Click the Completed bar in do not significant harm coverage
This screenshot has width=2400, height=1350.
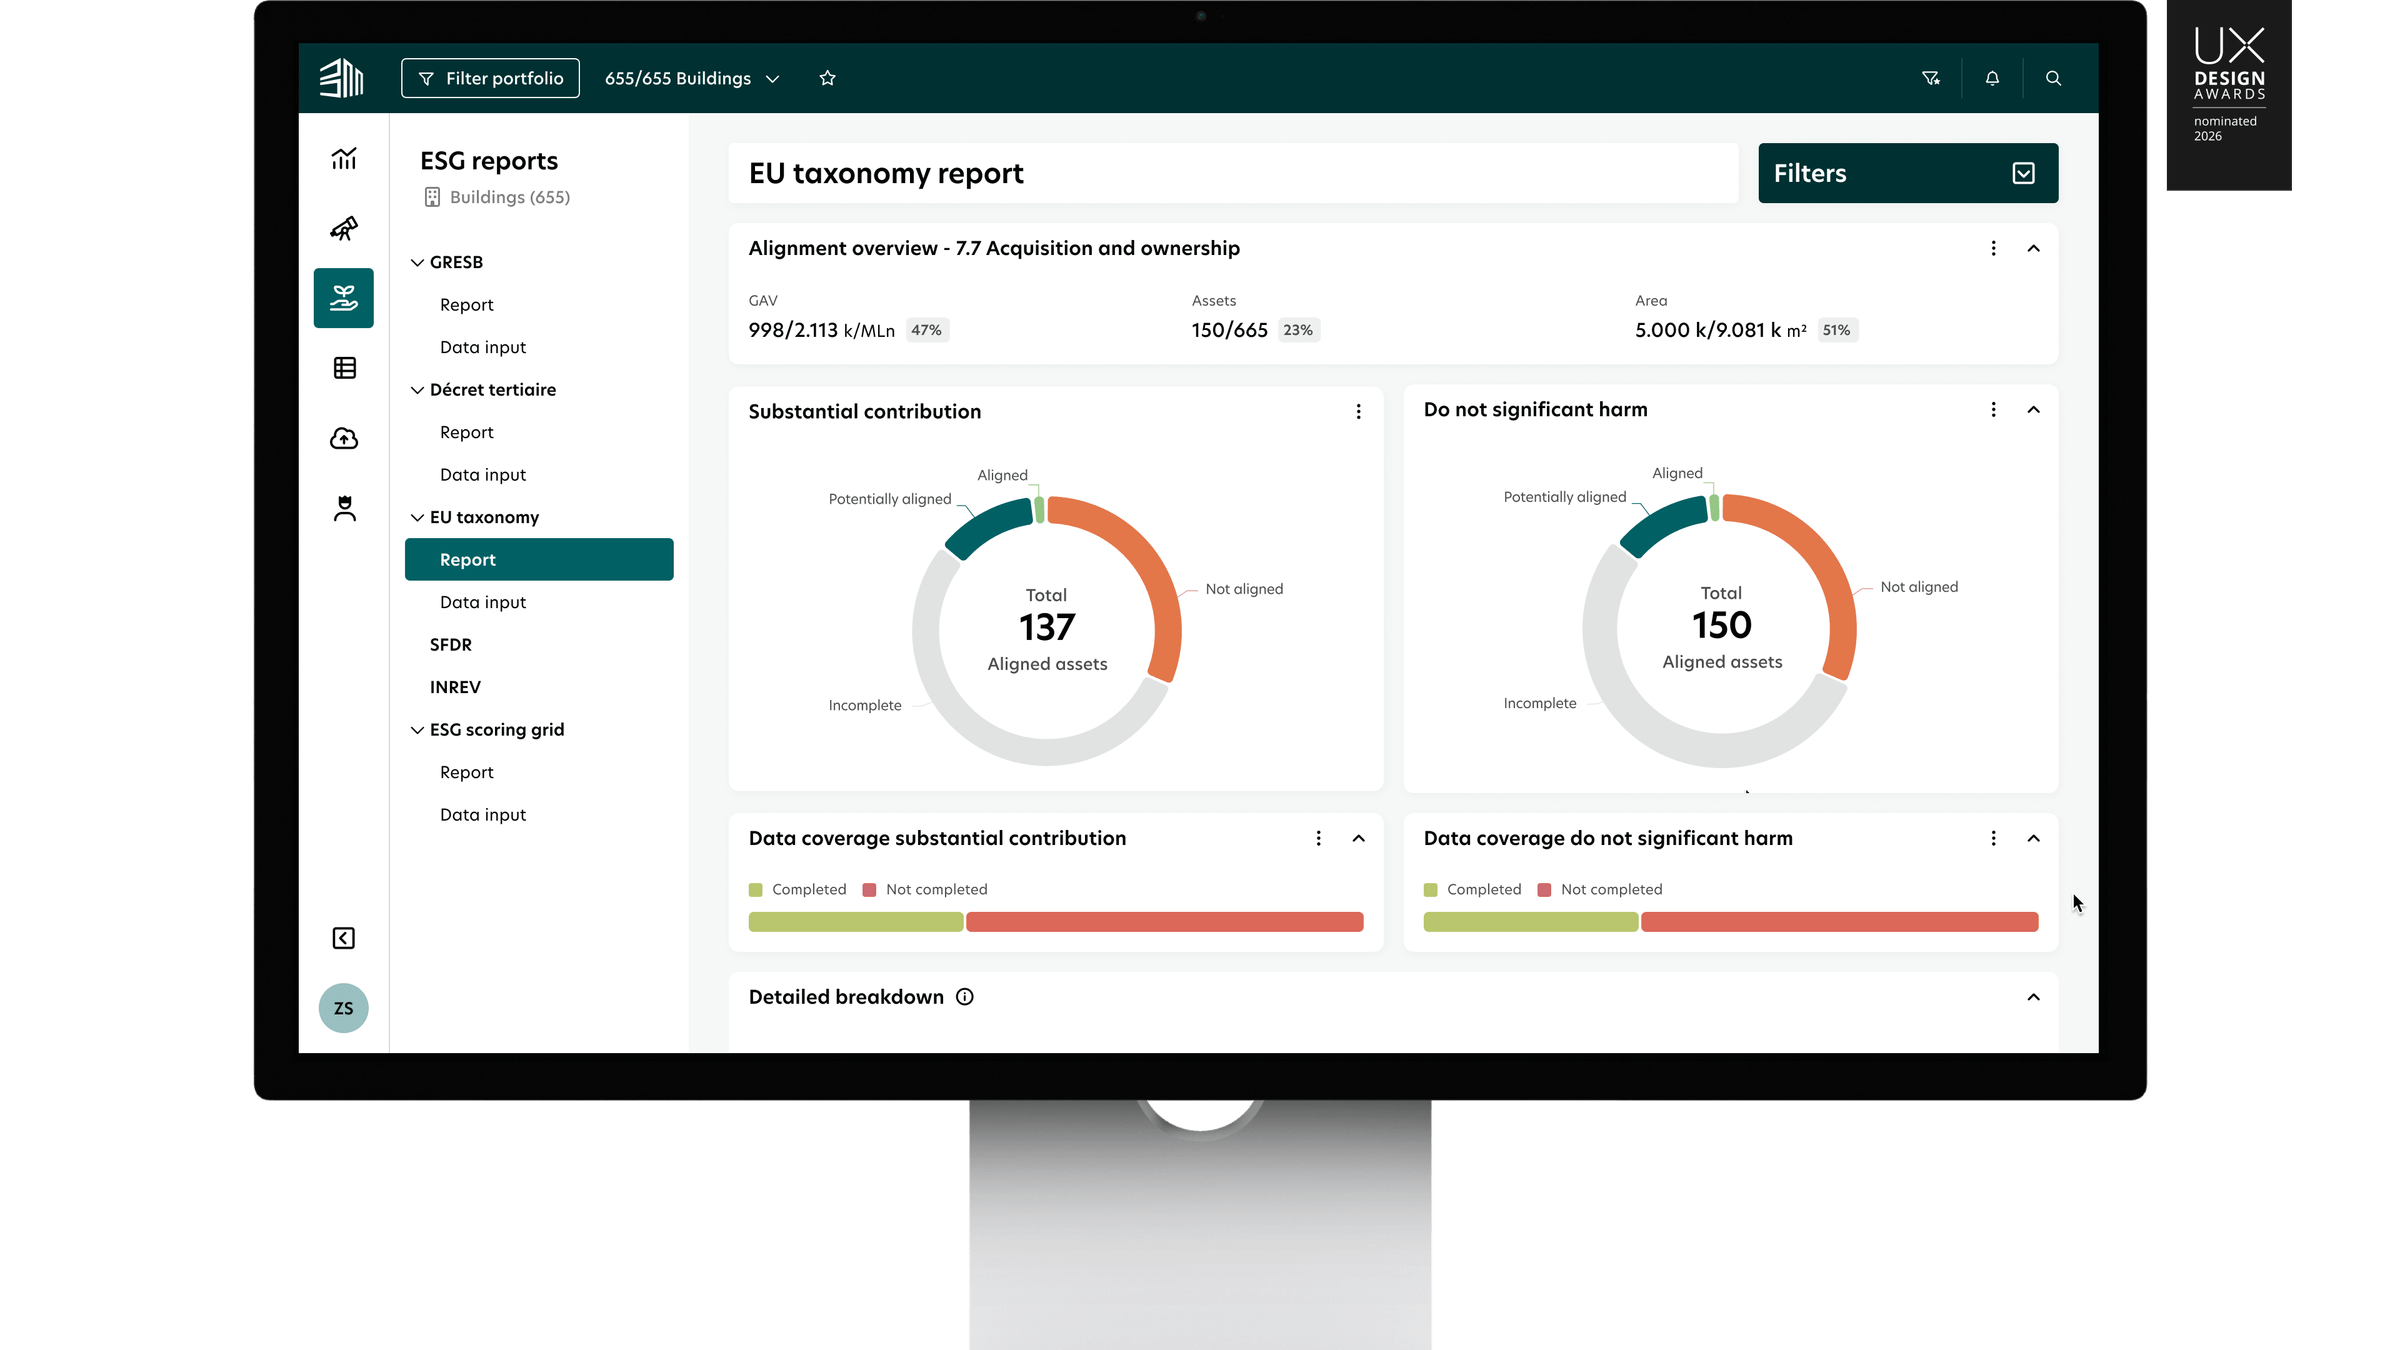[x=1531, y=922]
